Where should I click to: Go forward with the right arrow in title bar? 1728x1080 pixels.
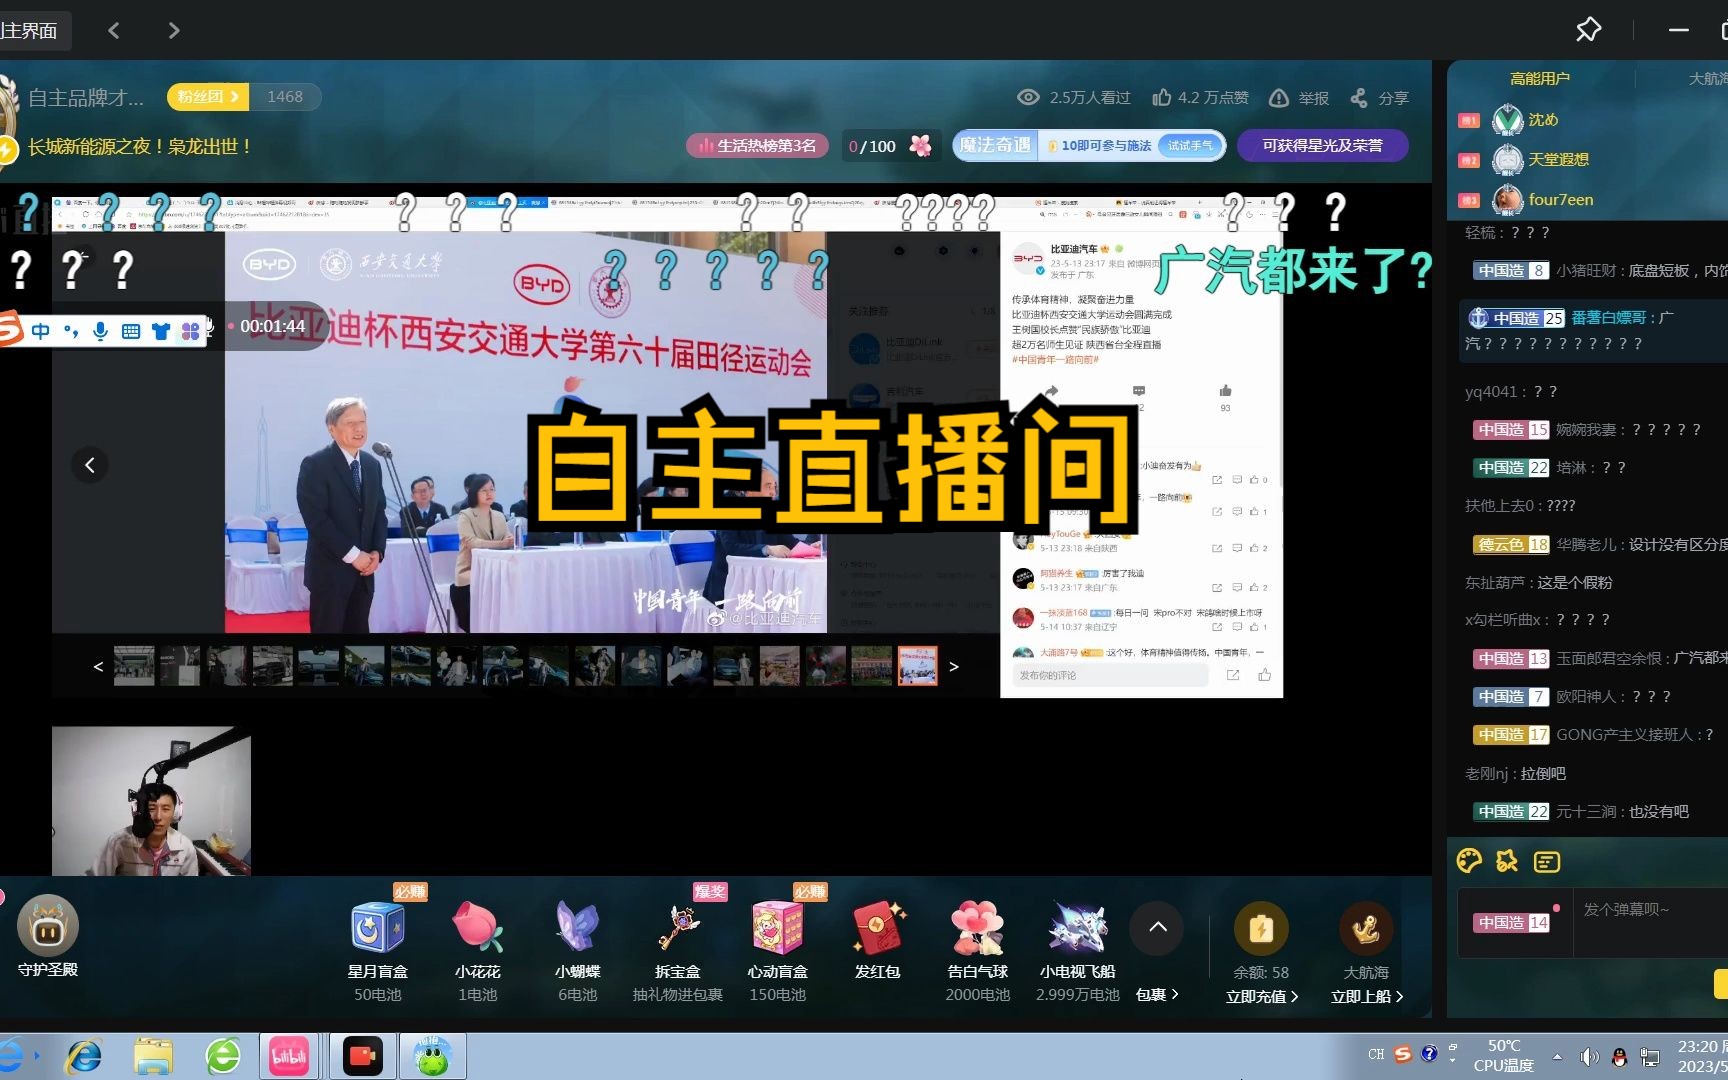pos(174,31)
